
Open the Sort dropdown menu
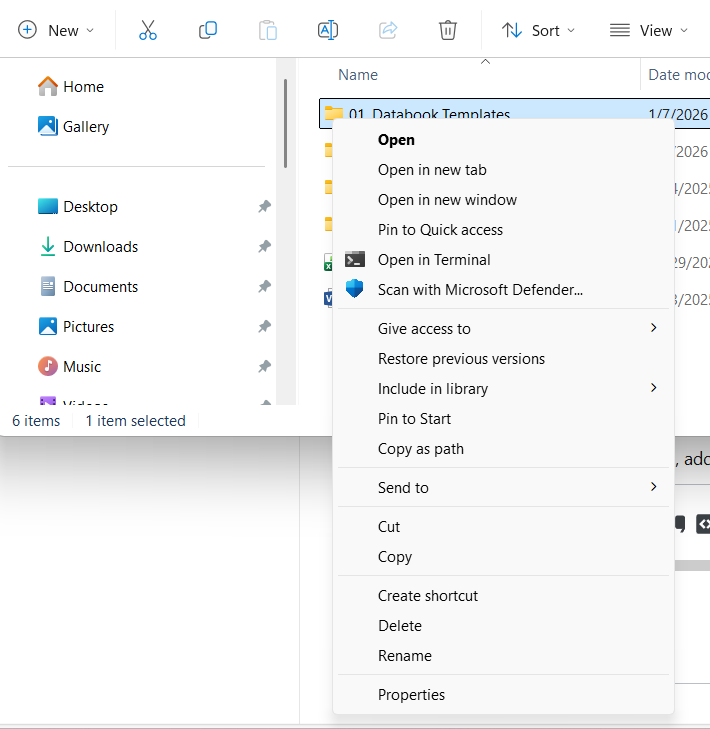tap(538, 31)
